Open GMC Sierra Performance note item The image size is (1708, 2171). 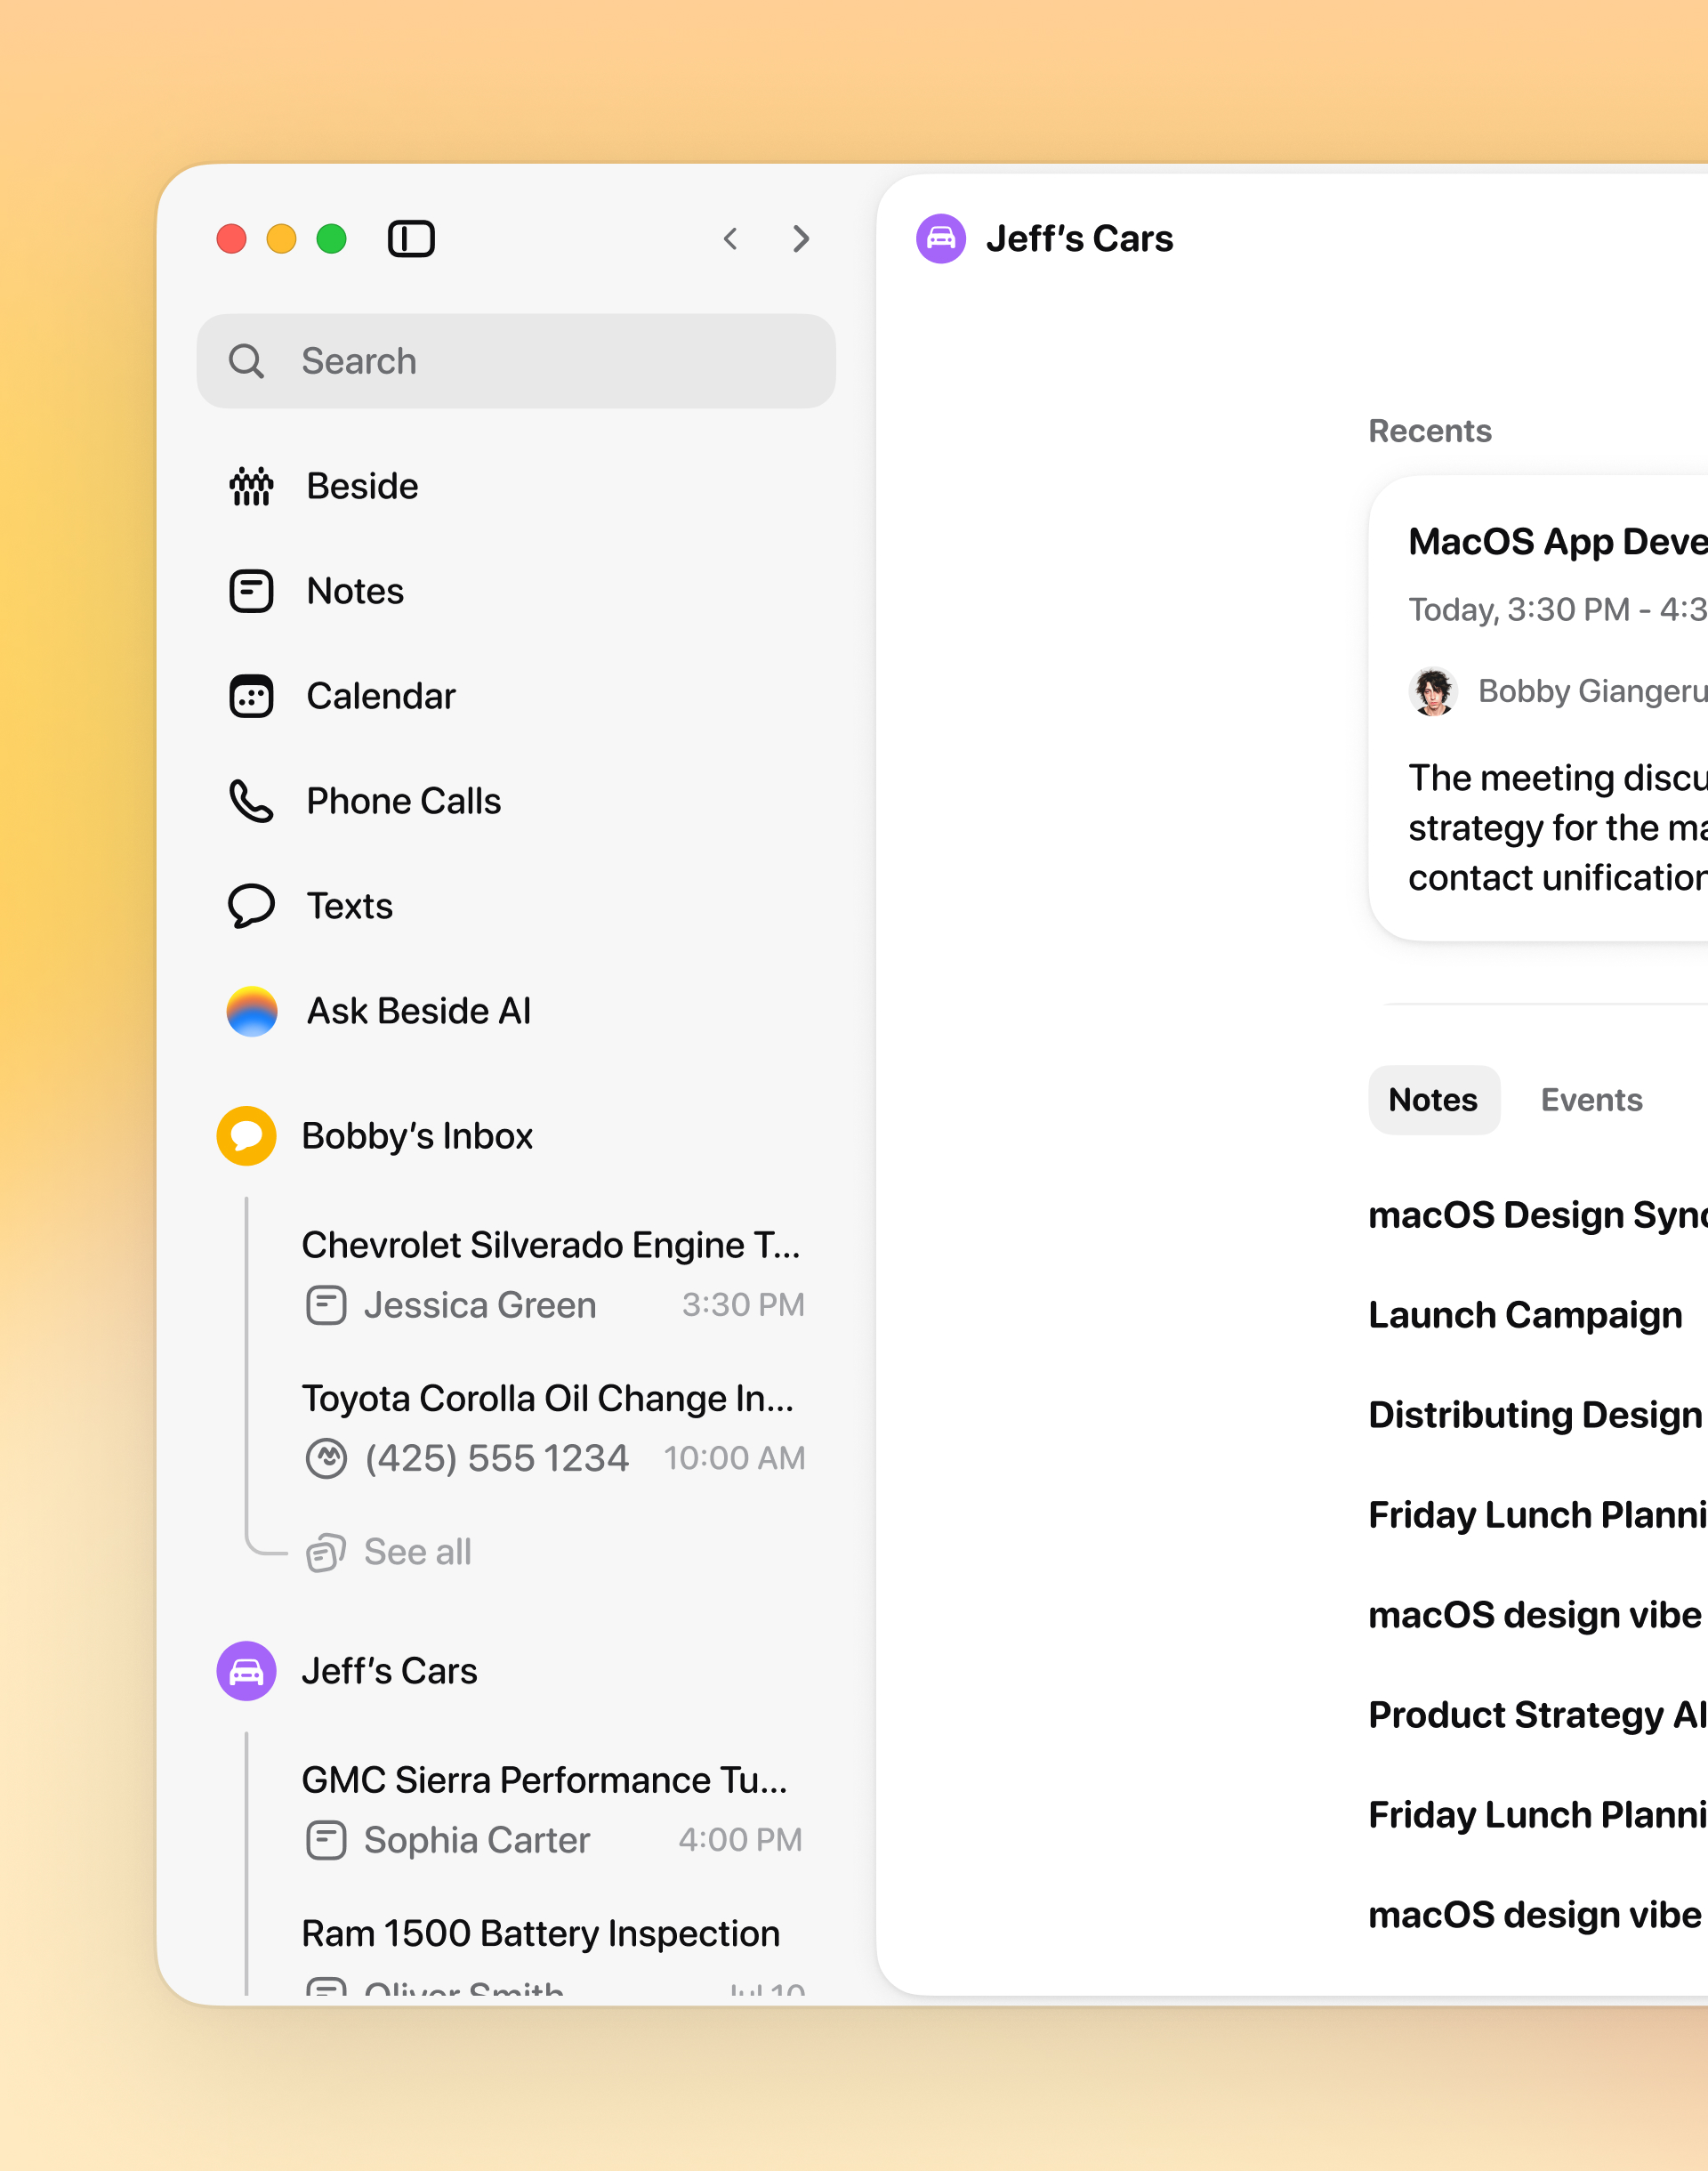pyautogui.click(x=545, y=1780)
